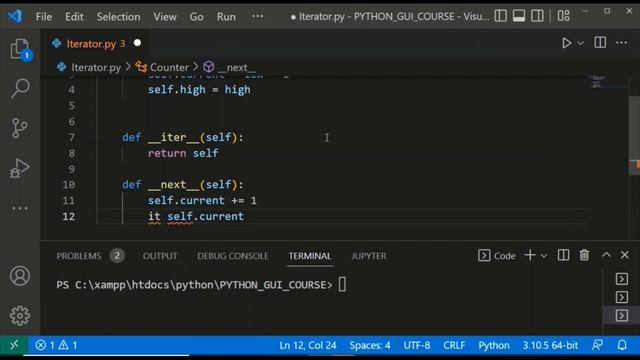Click Ln 12, Col 24 status item
640x360 pixels.
(308, 345)
